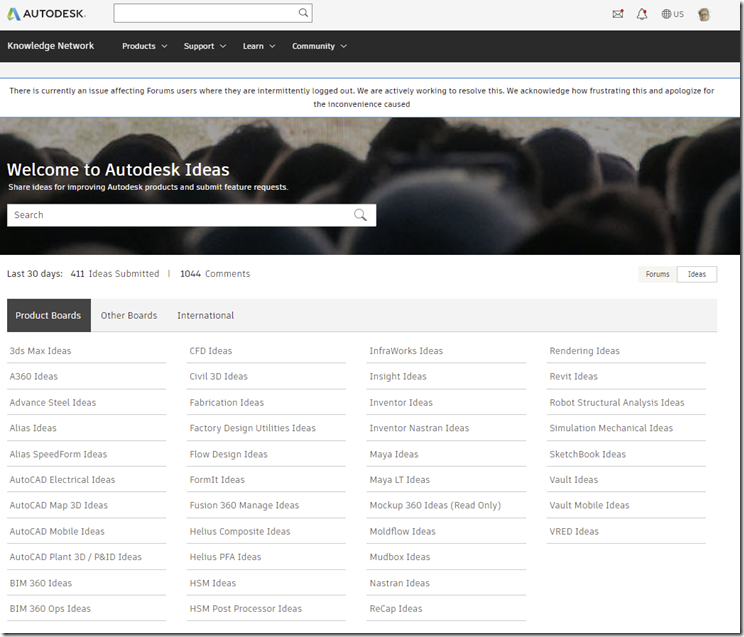
Task: Open Inventor Nastran Ideas board
Action: (419, 428)
